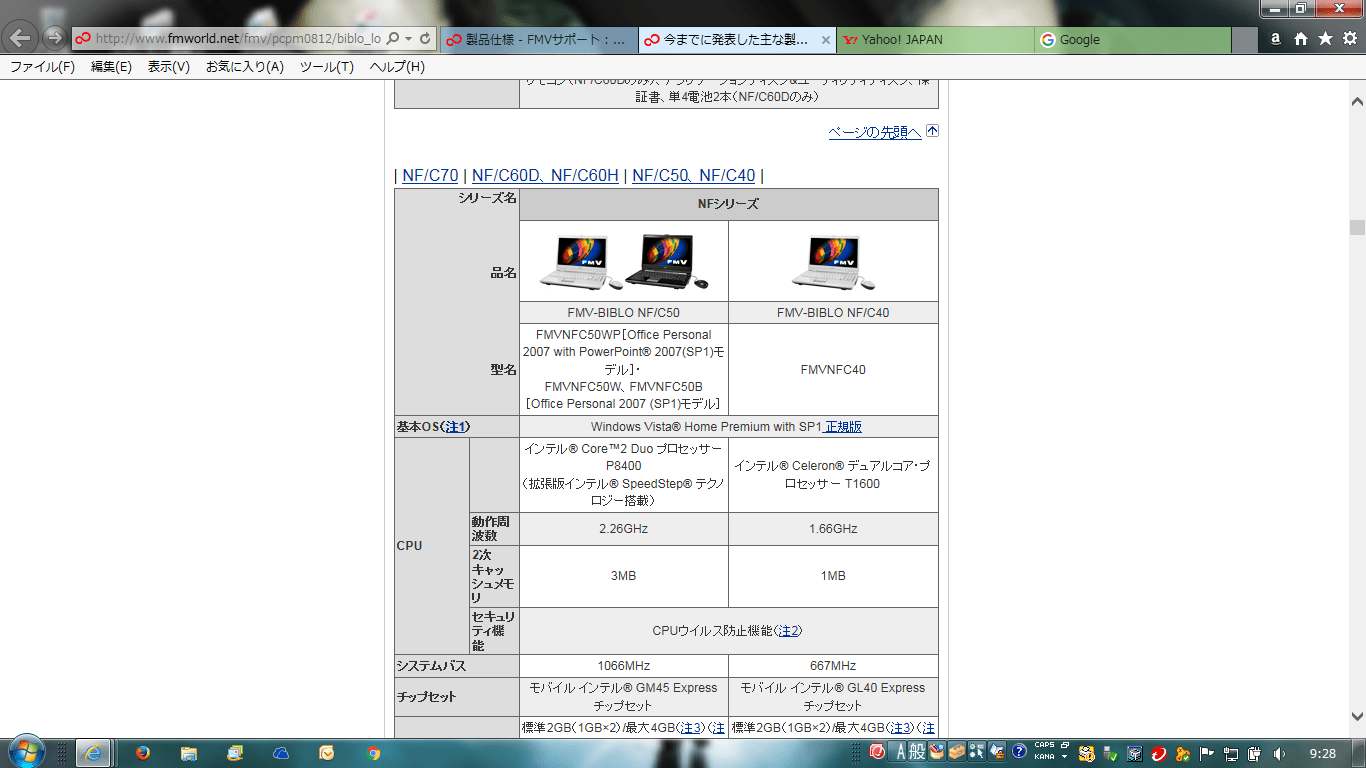Switch to the Google tab
The image size is (1366, 768).
coord(1132,40)
